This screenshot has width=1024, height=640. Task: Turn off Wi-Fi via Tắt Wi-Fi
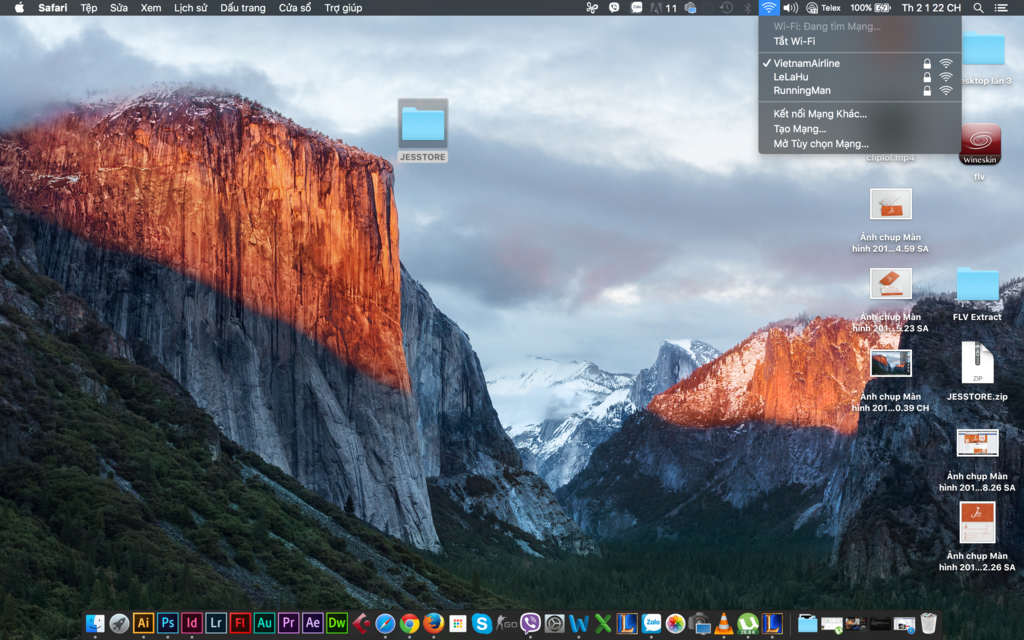click(794, 41)
